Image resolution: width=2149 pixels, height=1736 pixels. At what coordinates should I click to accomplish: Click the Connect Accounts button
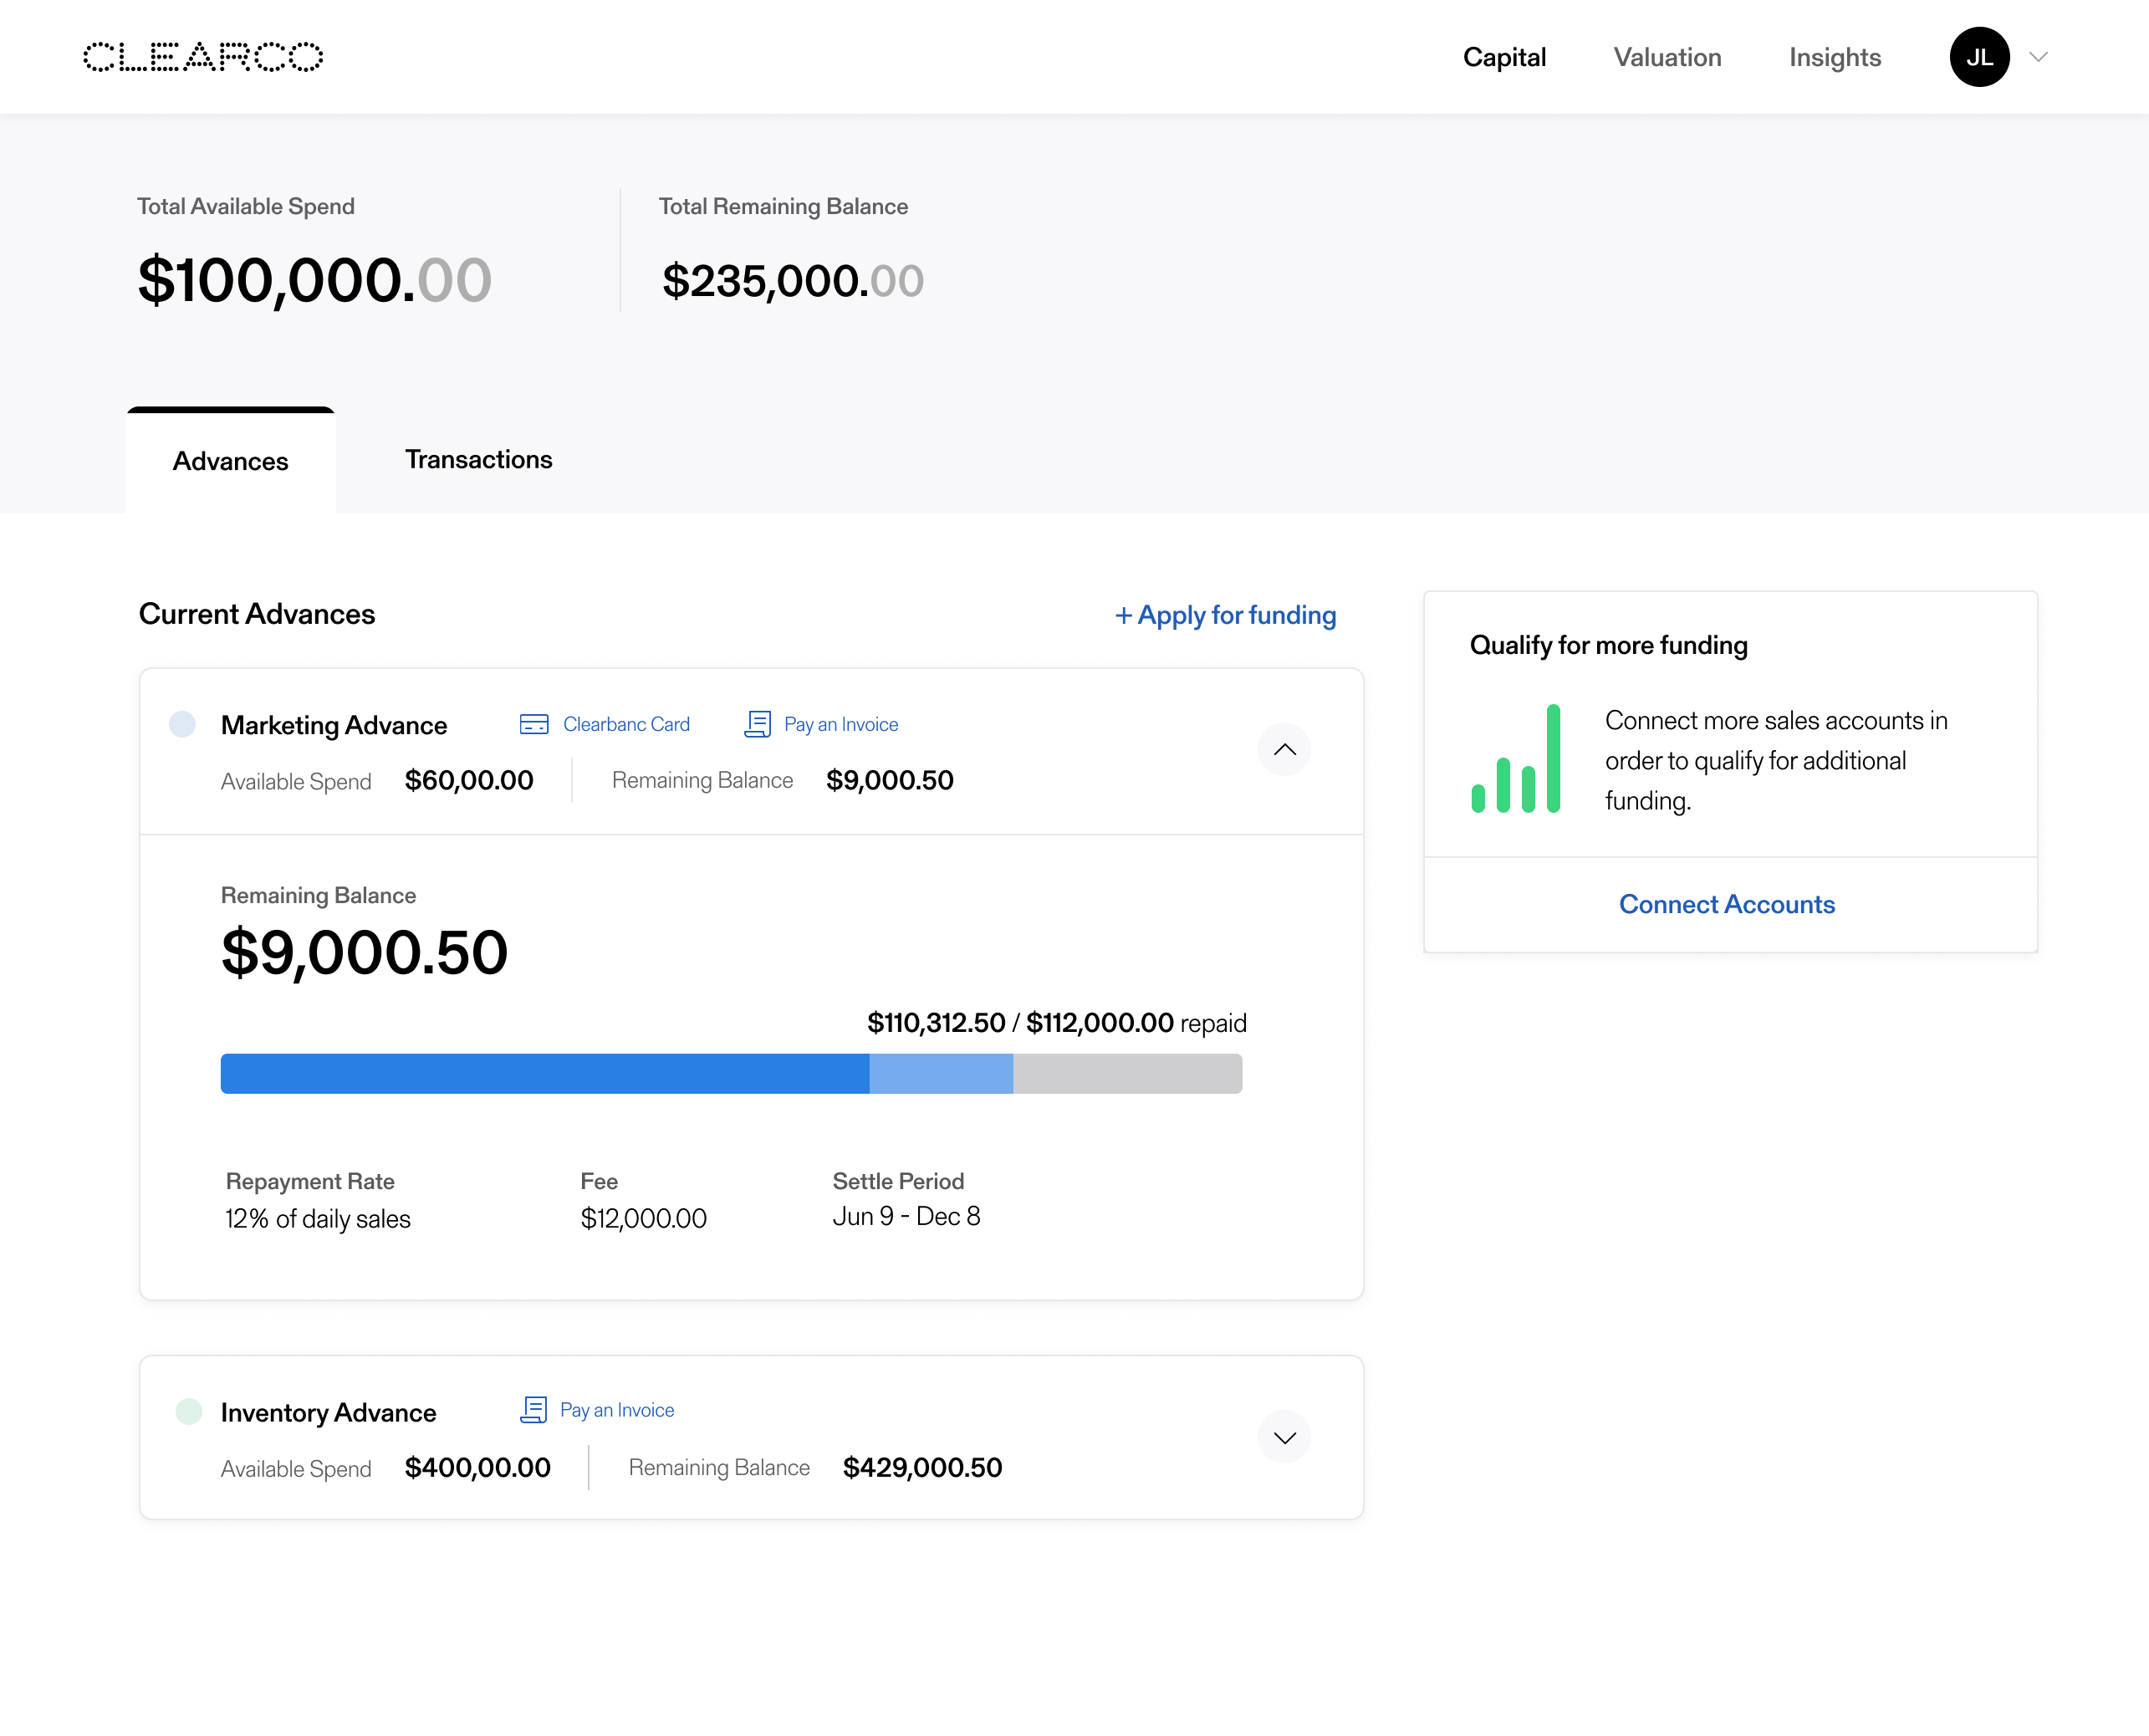(1727, 905)
